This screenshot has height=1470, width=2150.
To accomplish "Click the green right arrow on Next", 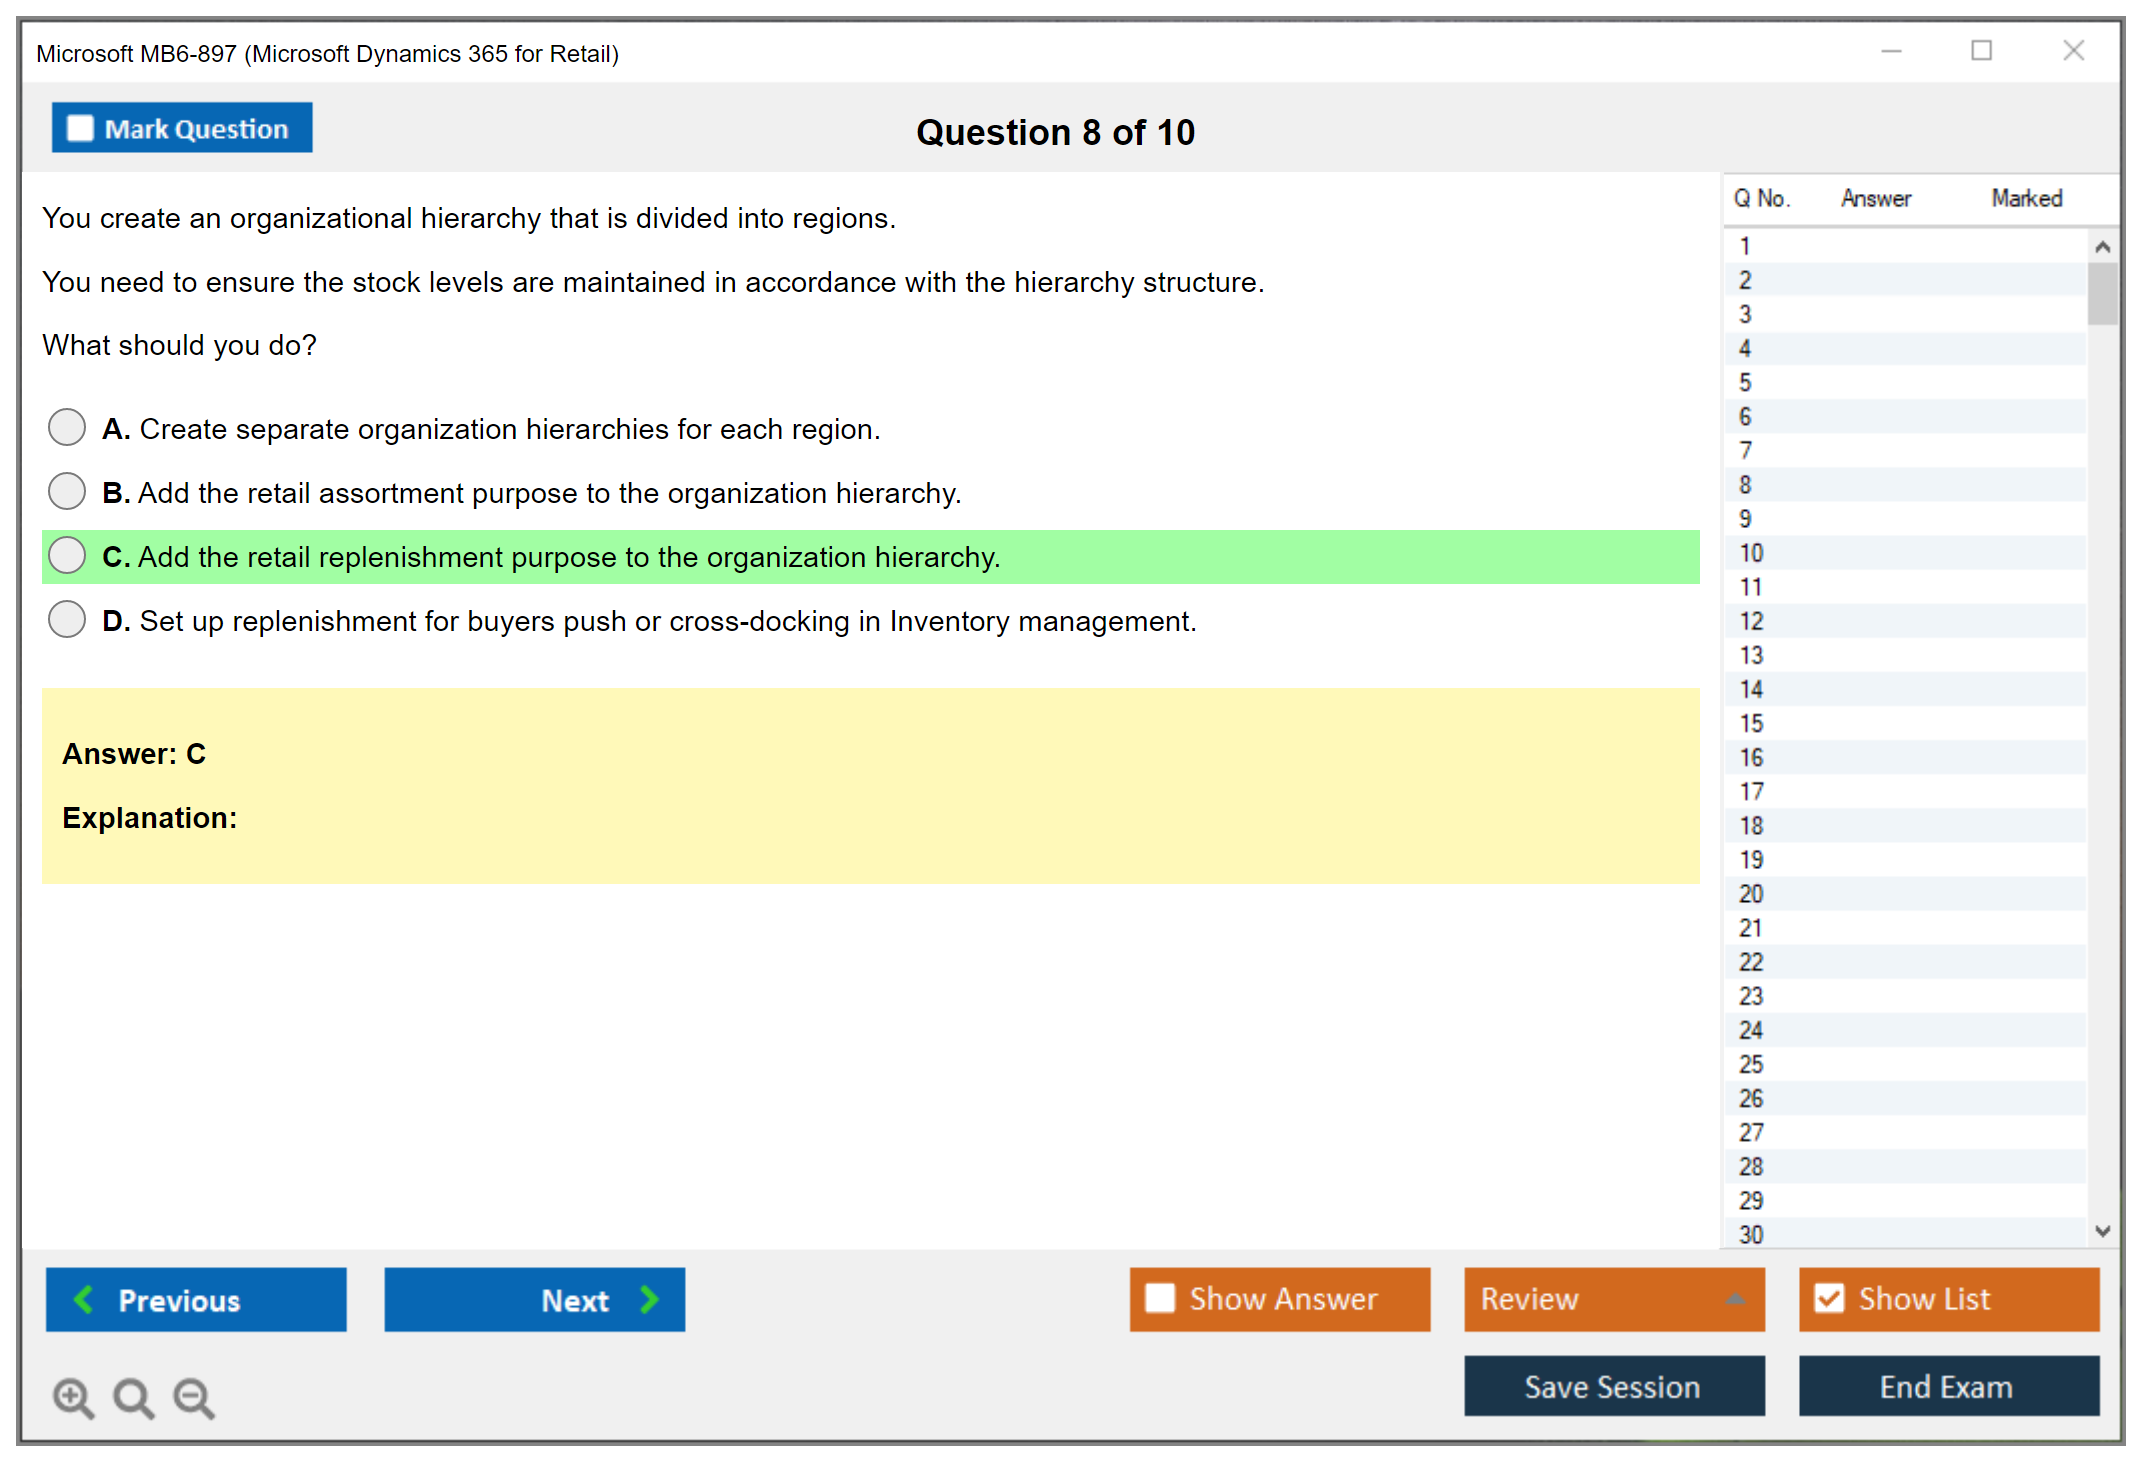I will [x=649, y=1299].
